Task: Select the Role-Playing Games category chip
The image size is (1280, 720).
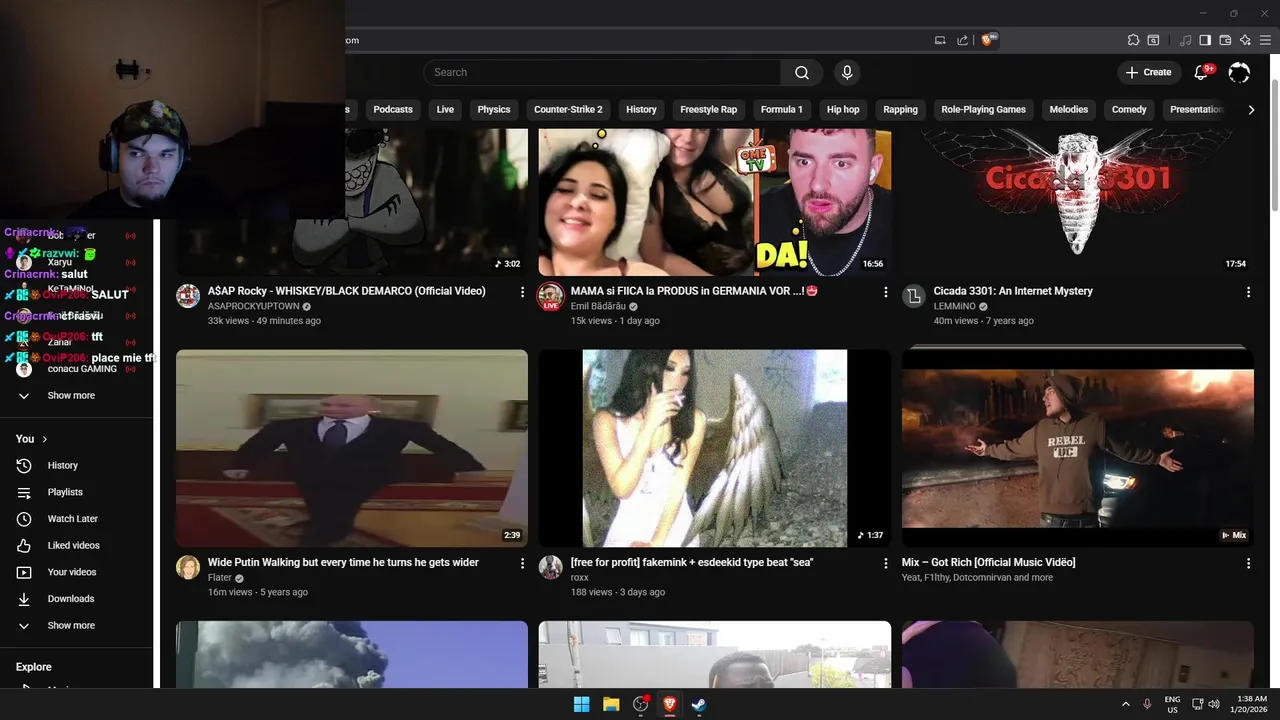Action: tap(983, 110)
